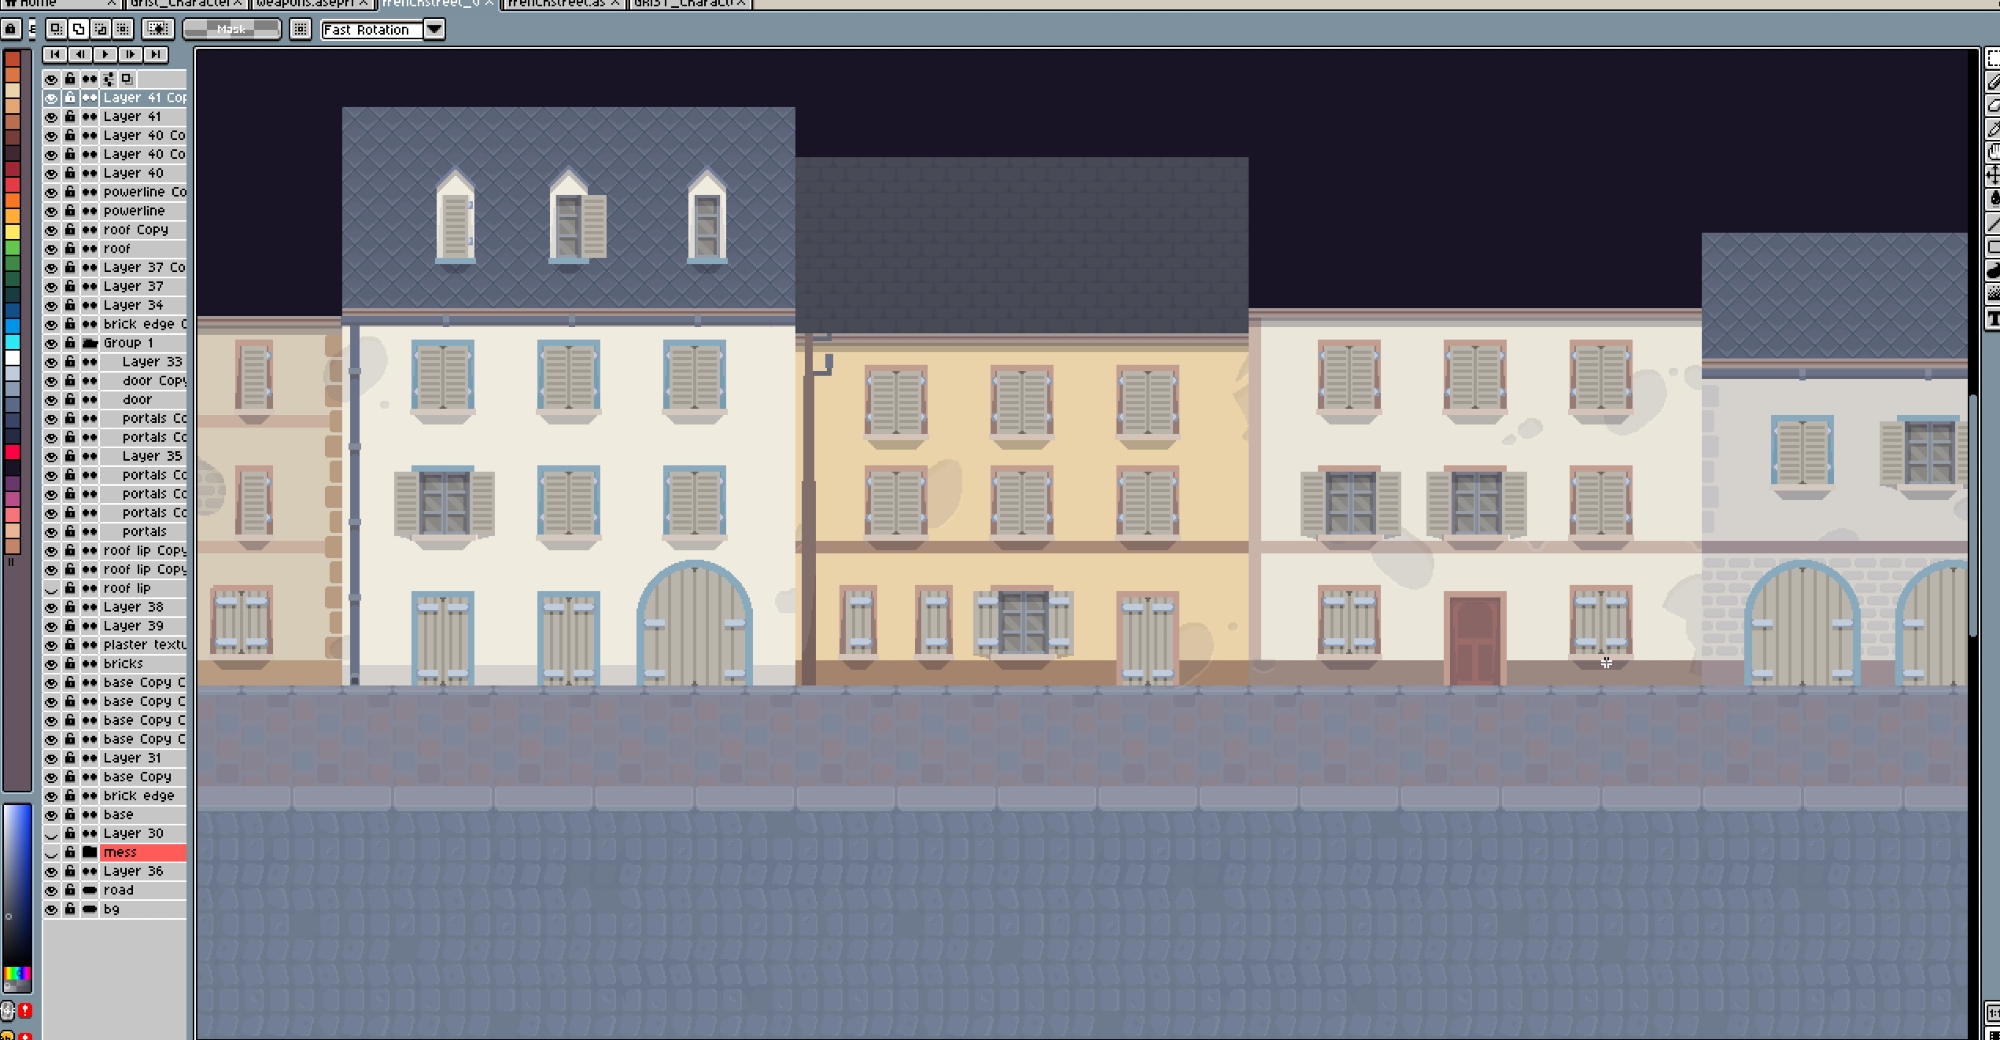
Task: Select the Paint Bucket tool
Action: point(1993,199)
